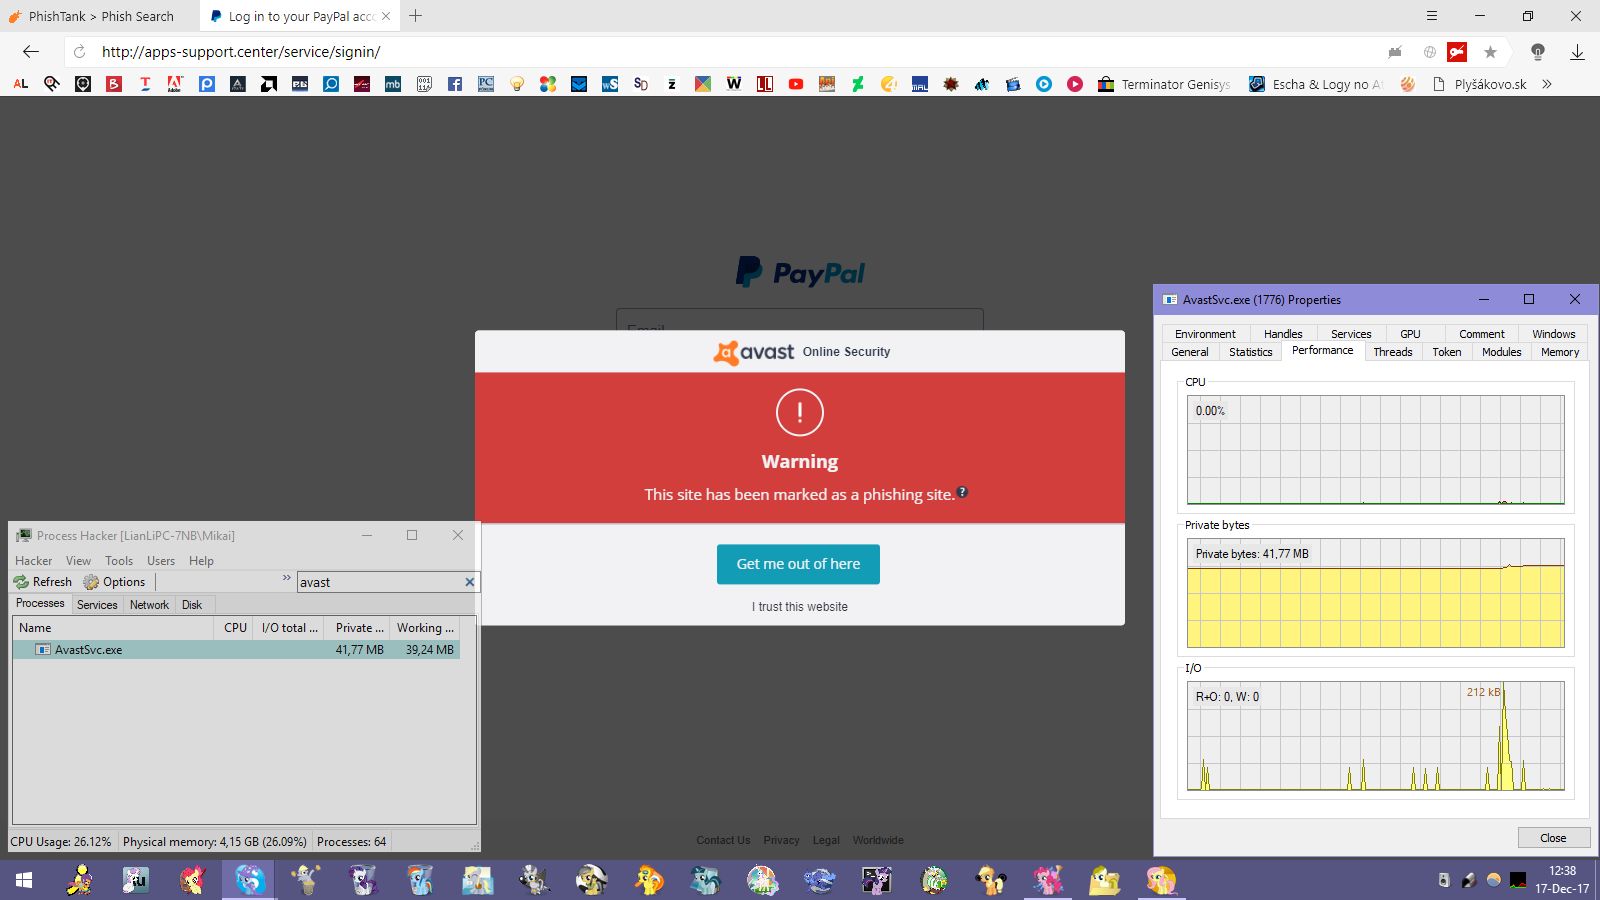Go back with the browser back arrow
1600x900 pixels.
click(31, 52)
